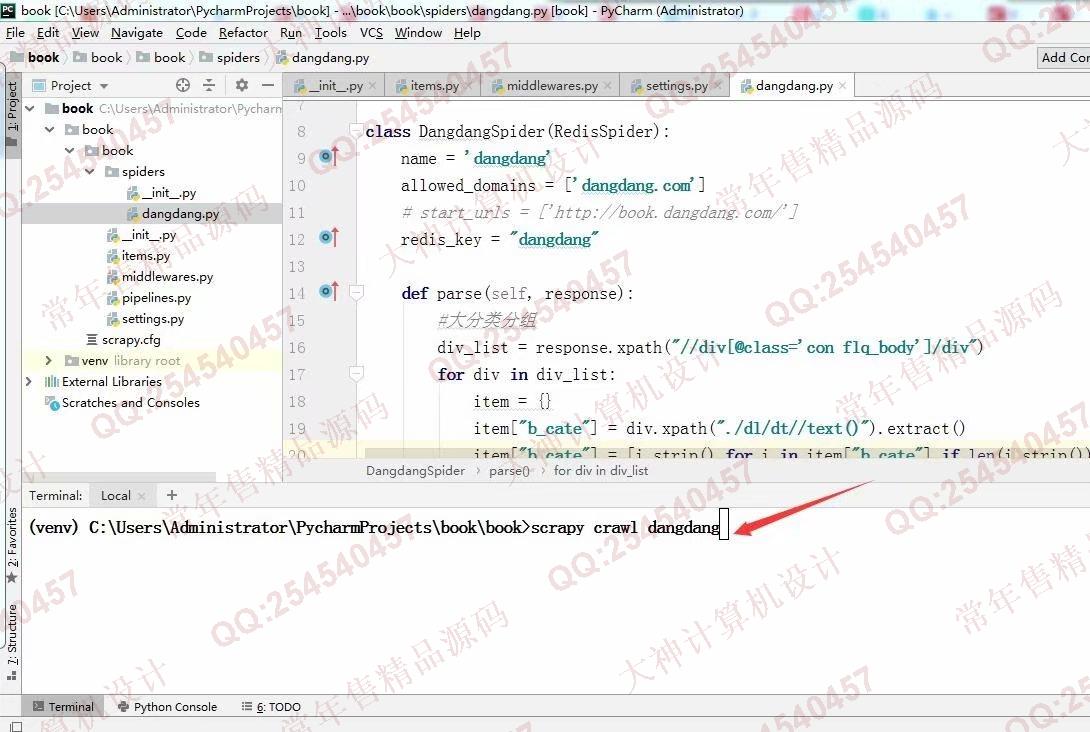Click the collapse all icon in Project panel
Image resolution: width=1090 pixels, height=732 pixels.
pos(209,85)
